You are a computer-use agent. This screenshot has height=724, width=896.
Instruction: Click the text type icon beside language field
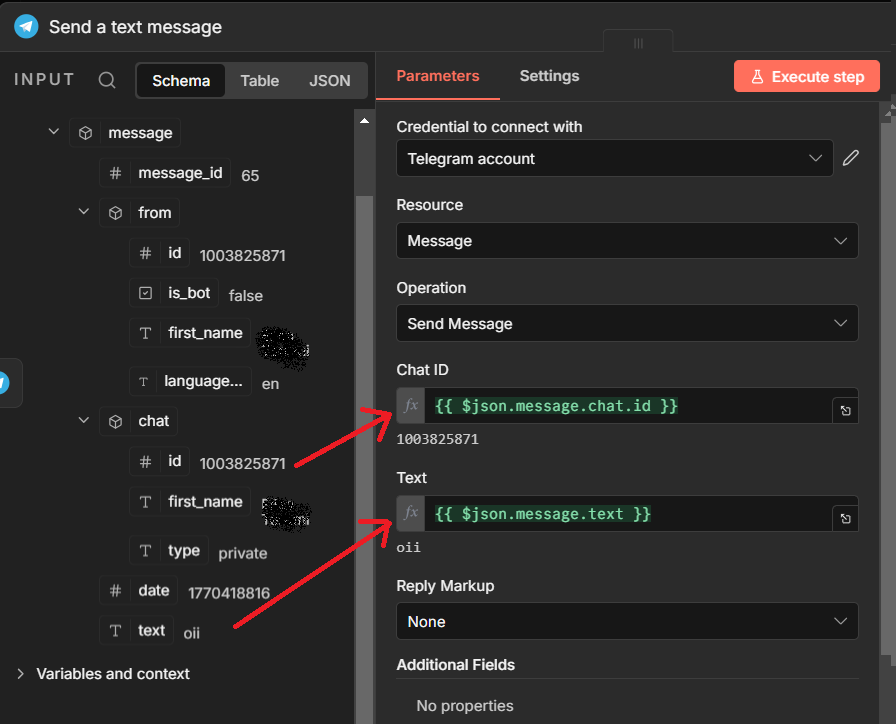coord(143,382)
